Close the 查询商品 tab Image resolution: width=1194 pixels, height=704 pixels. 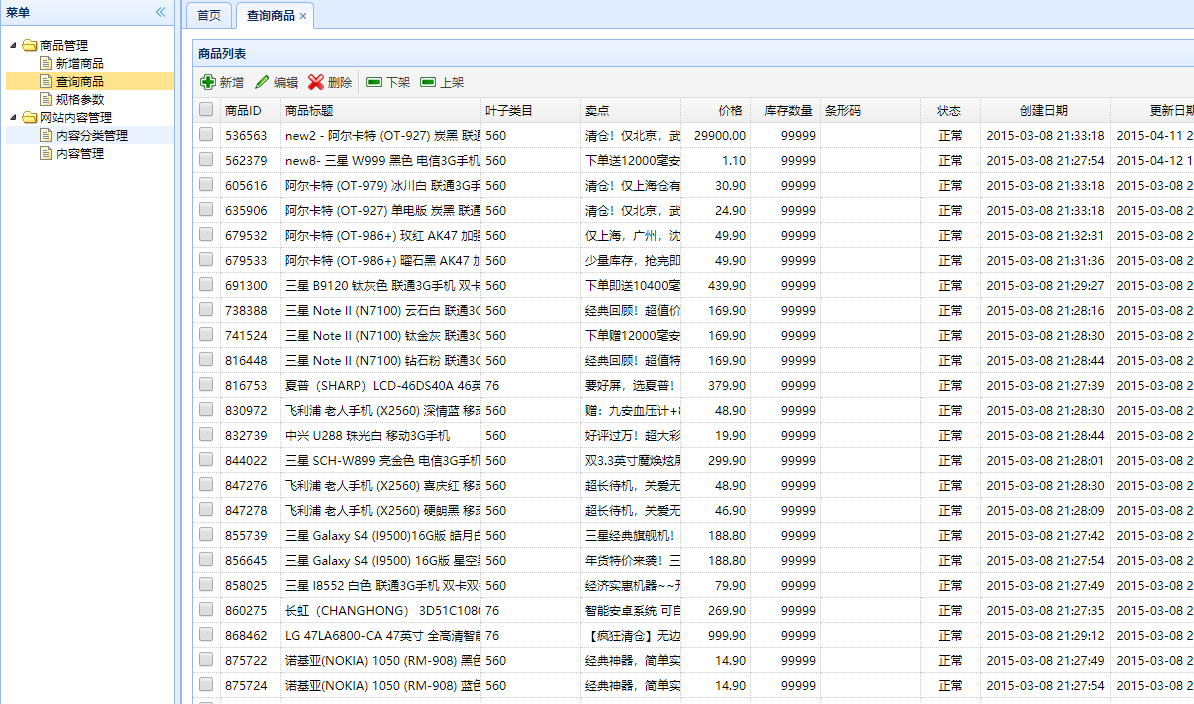pyautogui.click(x=303, y=16)
